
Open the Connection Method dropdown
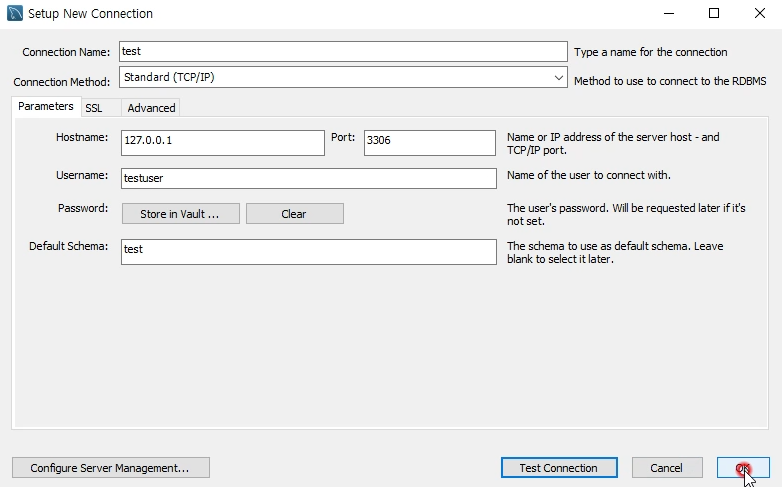343,77
